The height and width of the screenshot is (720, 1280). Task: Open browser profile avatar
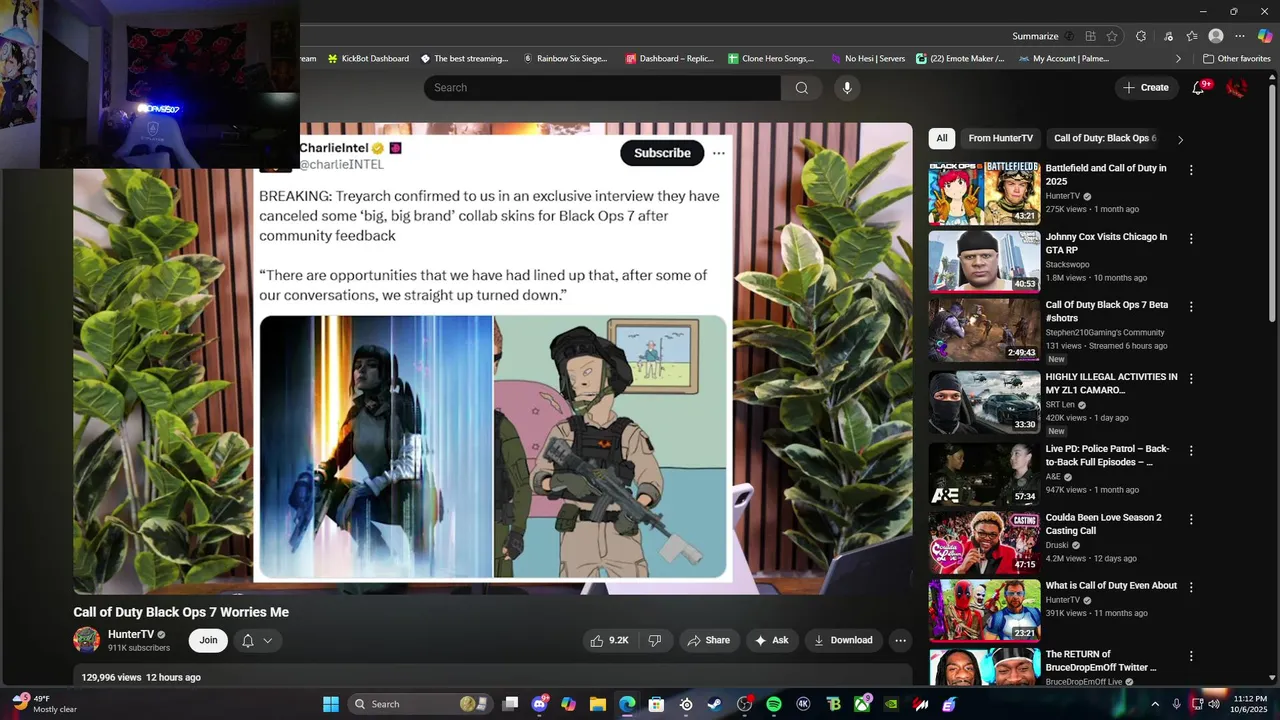pos(1216,36)
